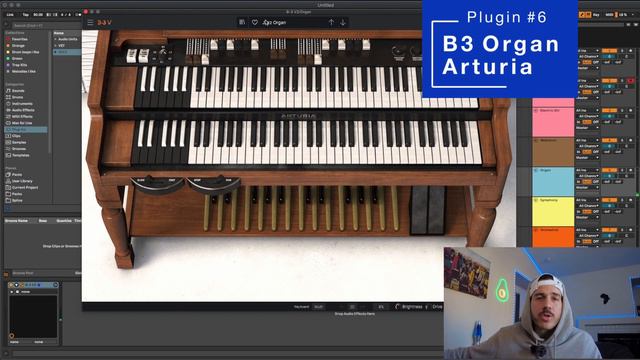This screenshot has height=360, width=640.
Task: Click the Key map mode button
Action: tap(596, 15)
